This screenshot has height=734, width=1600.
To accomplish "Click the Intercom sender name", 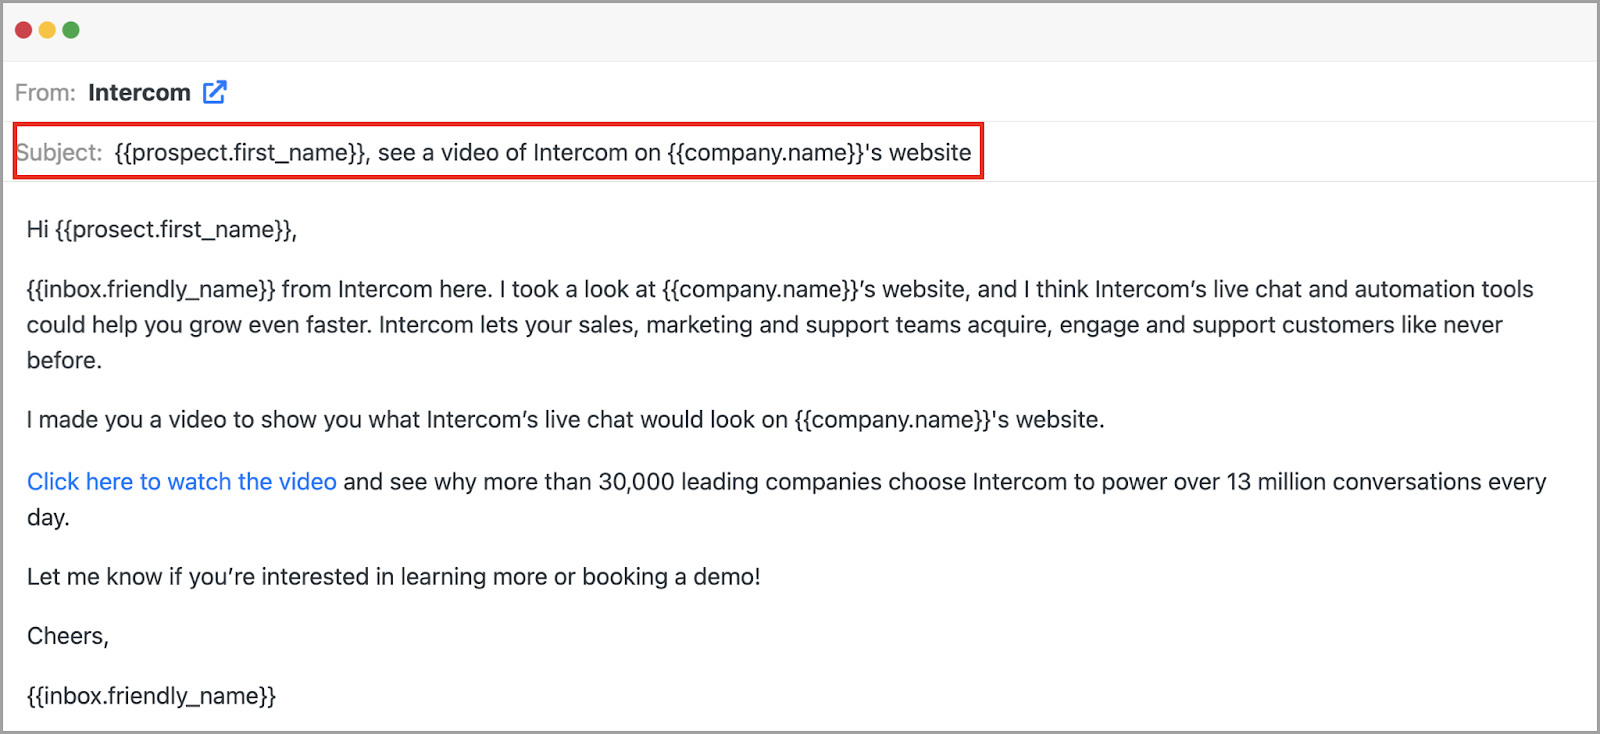I will click(x=139, y=93).
